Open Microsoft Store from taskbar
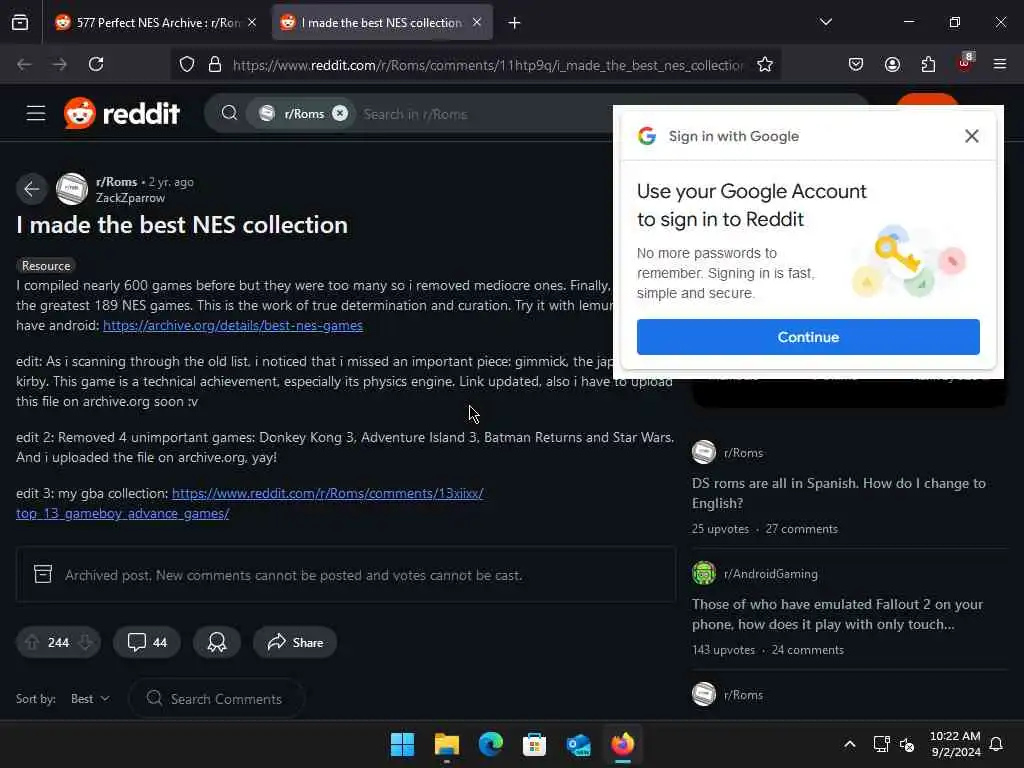Viewport: 1024px width, 768px height. (534, 744)
